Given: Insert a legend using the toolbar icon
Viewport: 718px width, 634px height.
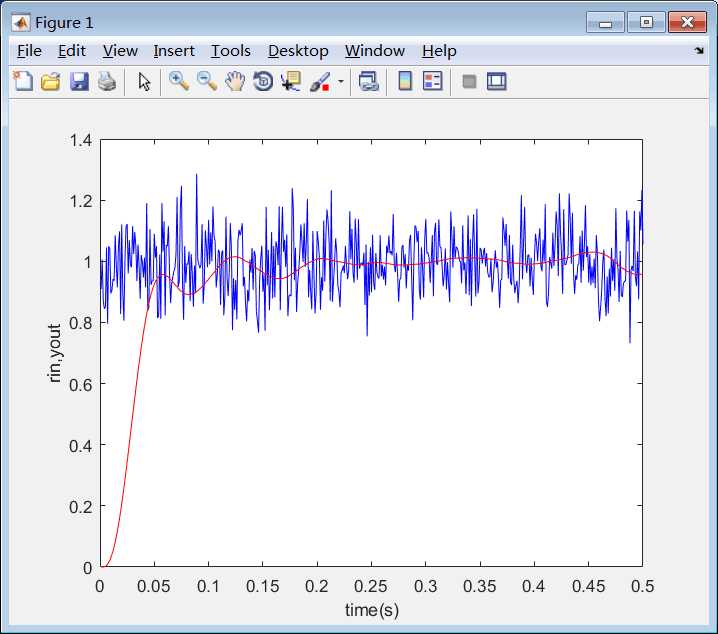Looking at the screenshot, I should click(433, 81).
